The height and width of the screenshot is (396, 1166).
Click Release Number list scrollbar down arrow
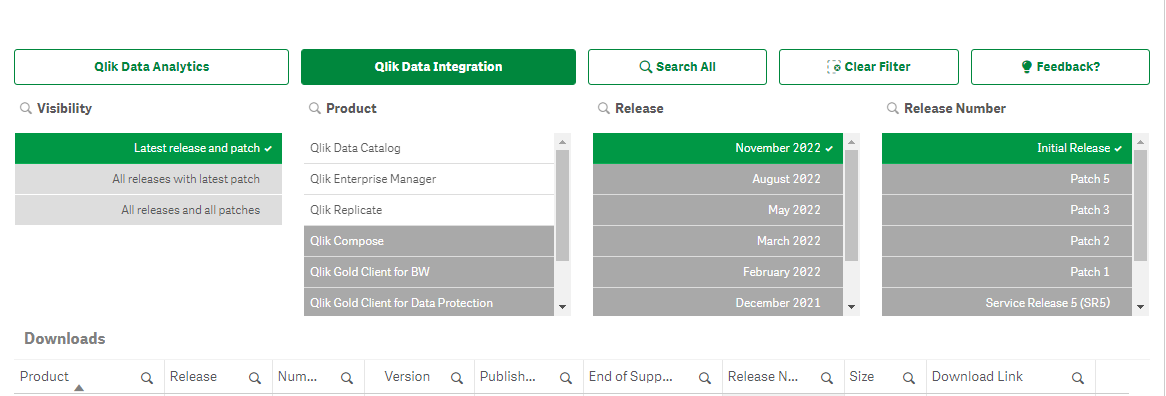pyautogui.click(x=1141, y=307)
